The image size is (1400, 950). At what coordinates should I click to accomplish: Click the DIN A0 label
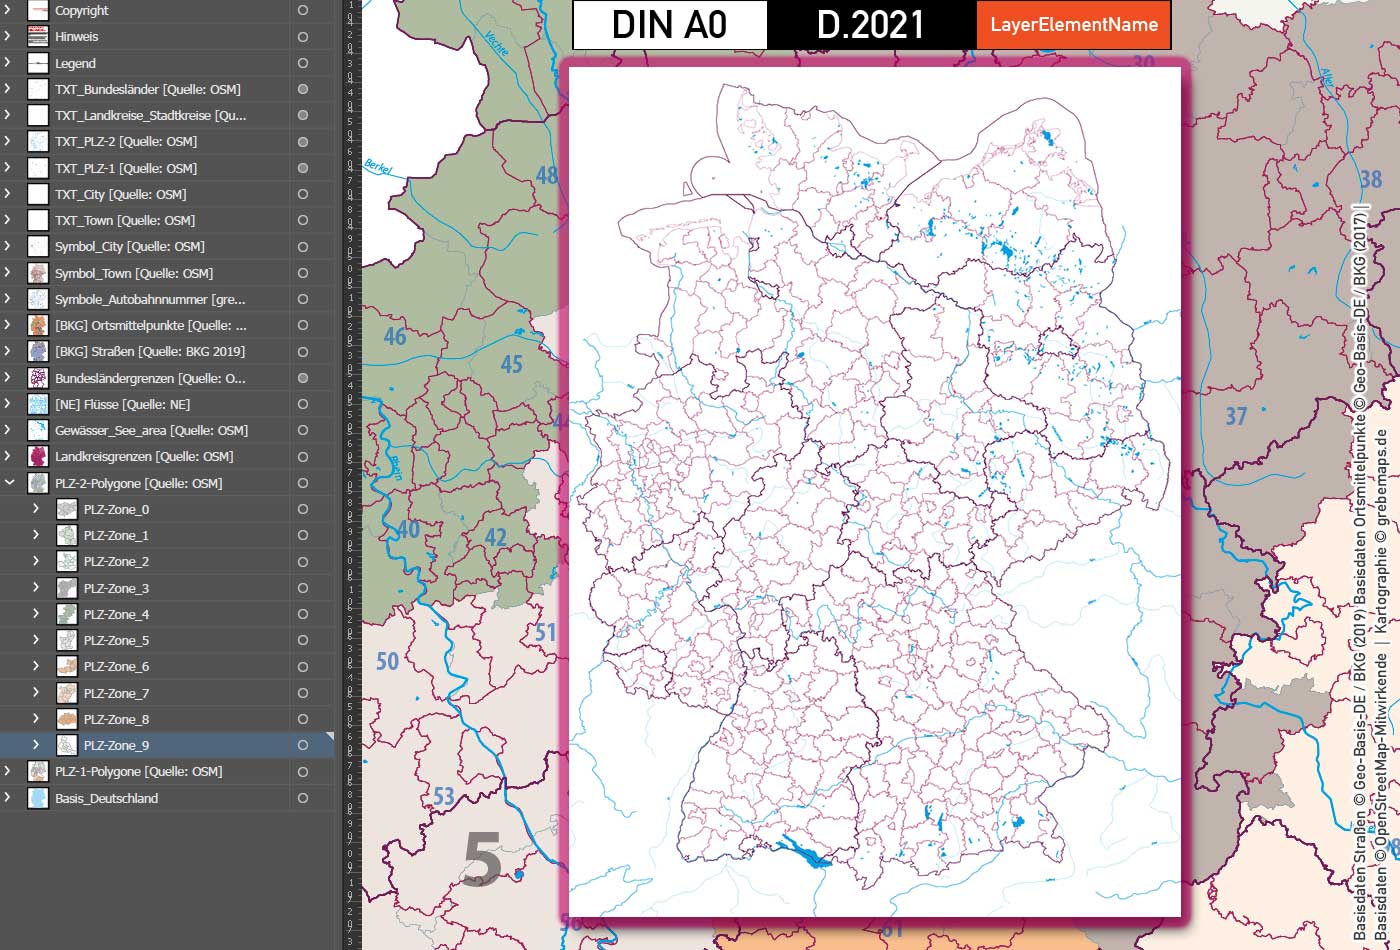tap(667, 25)
